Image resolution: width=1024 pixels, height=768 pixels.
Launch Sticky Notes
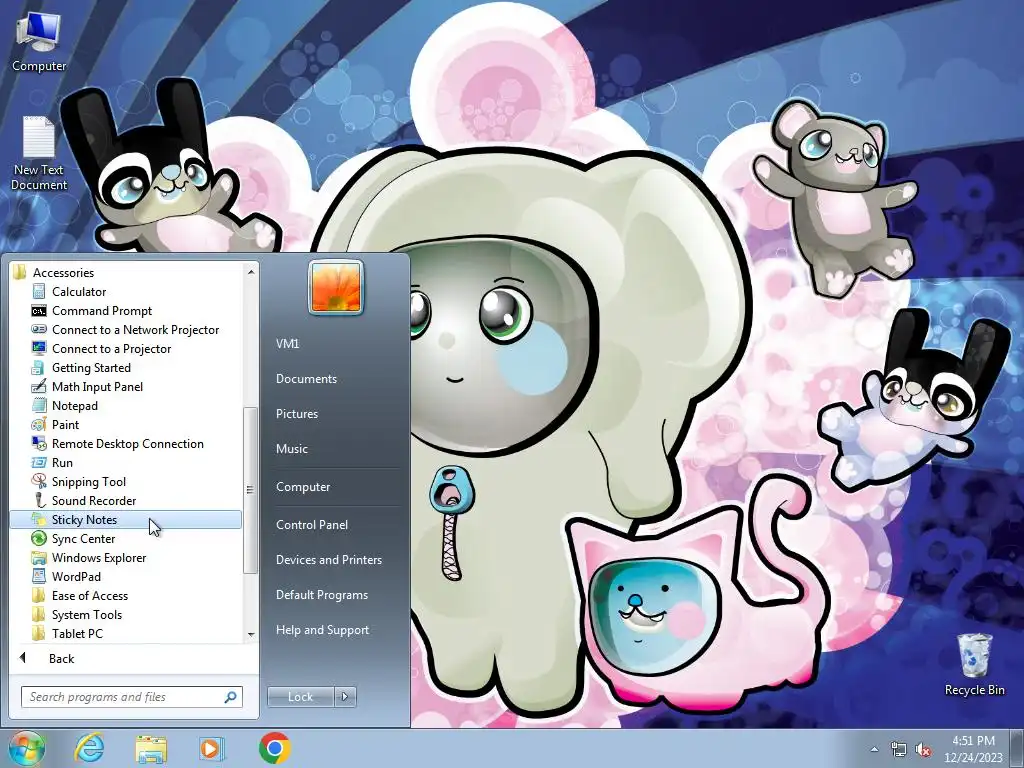click(x=125, y=520)
